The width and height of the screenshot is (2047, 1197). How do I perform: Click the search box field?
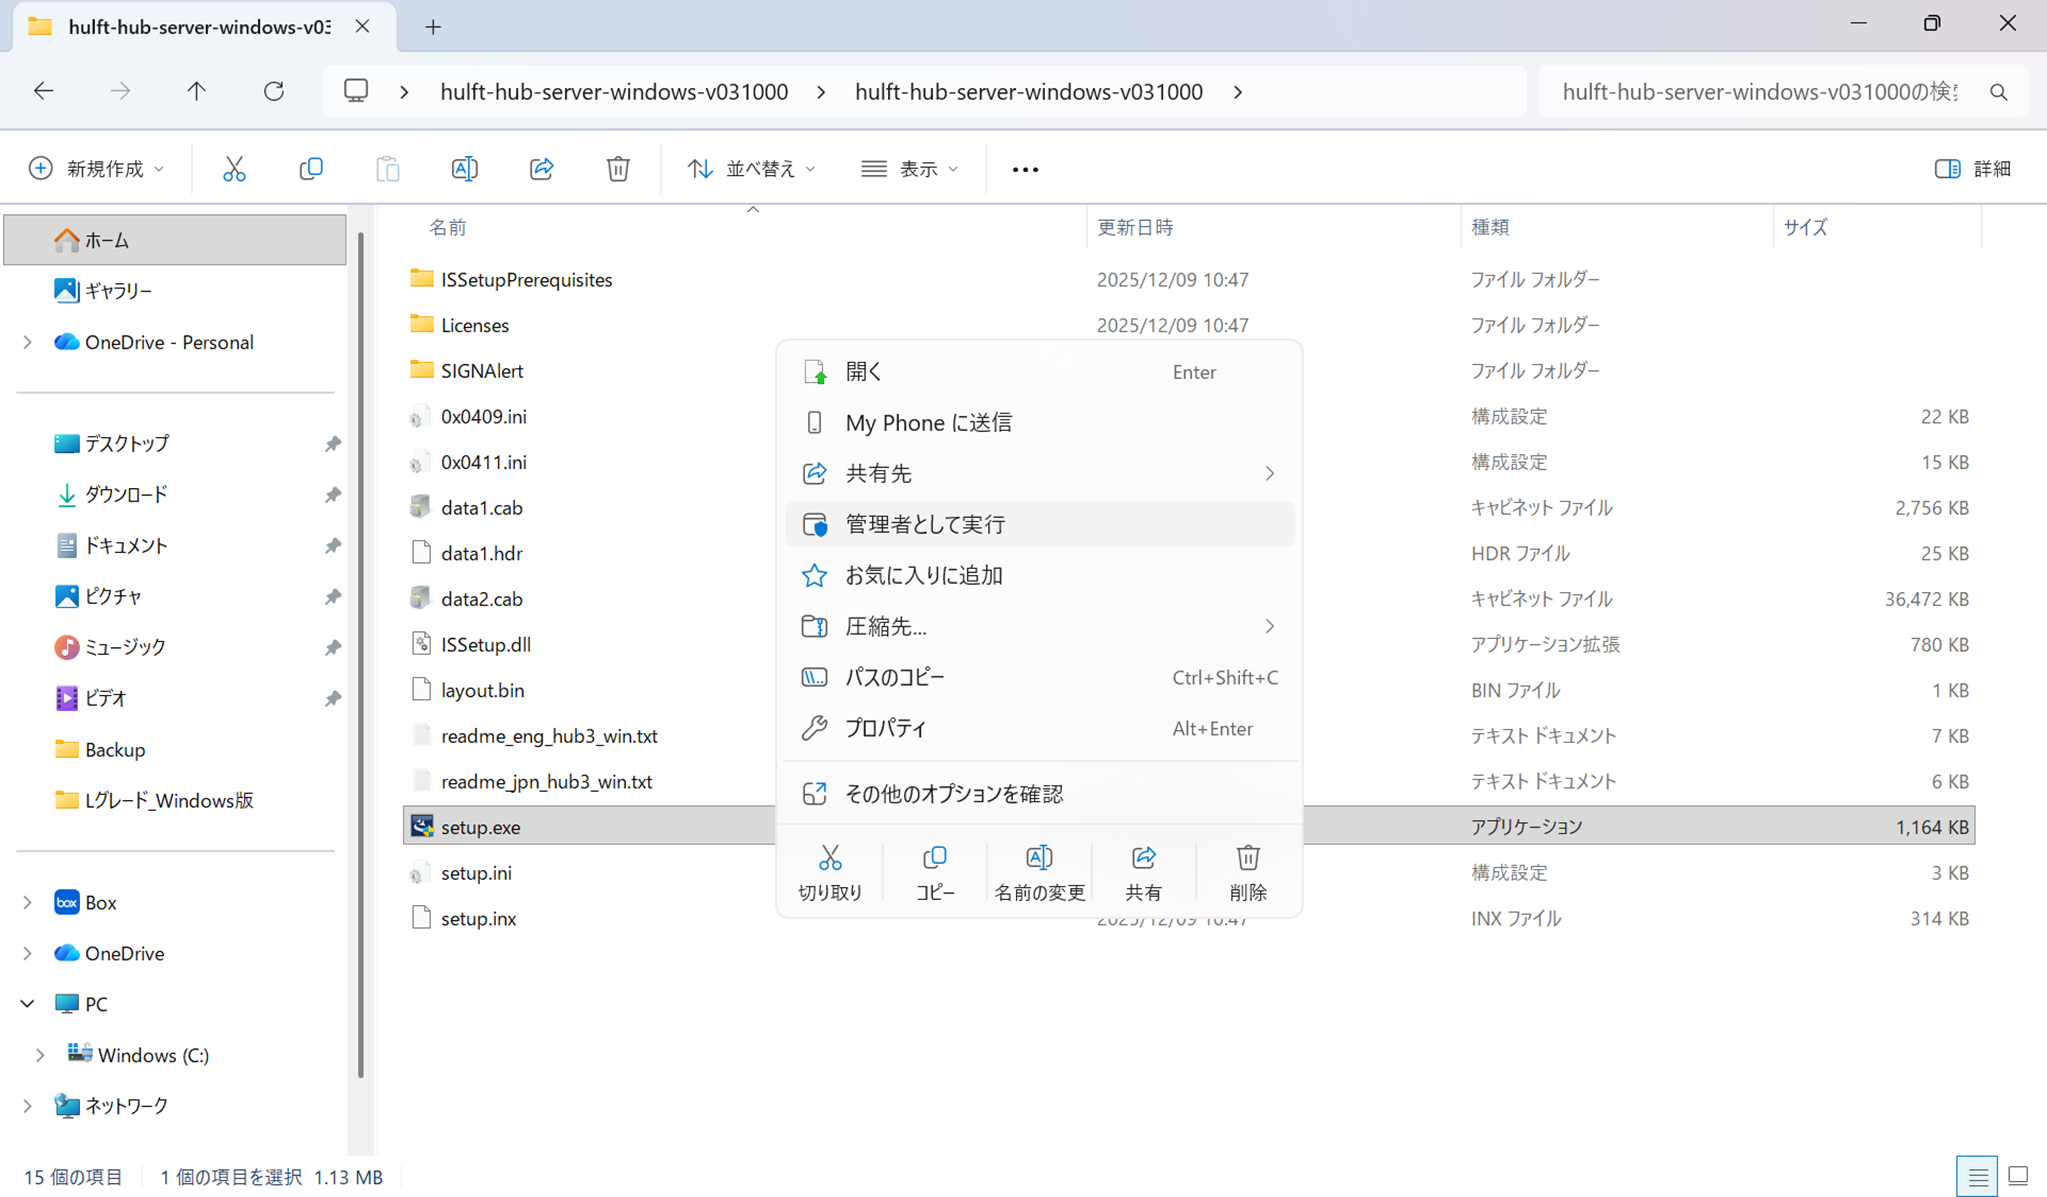[x=1760, y=92]
